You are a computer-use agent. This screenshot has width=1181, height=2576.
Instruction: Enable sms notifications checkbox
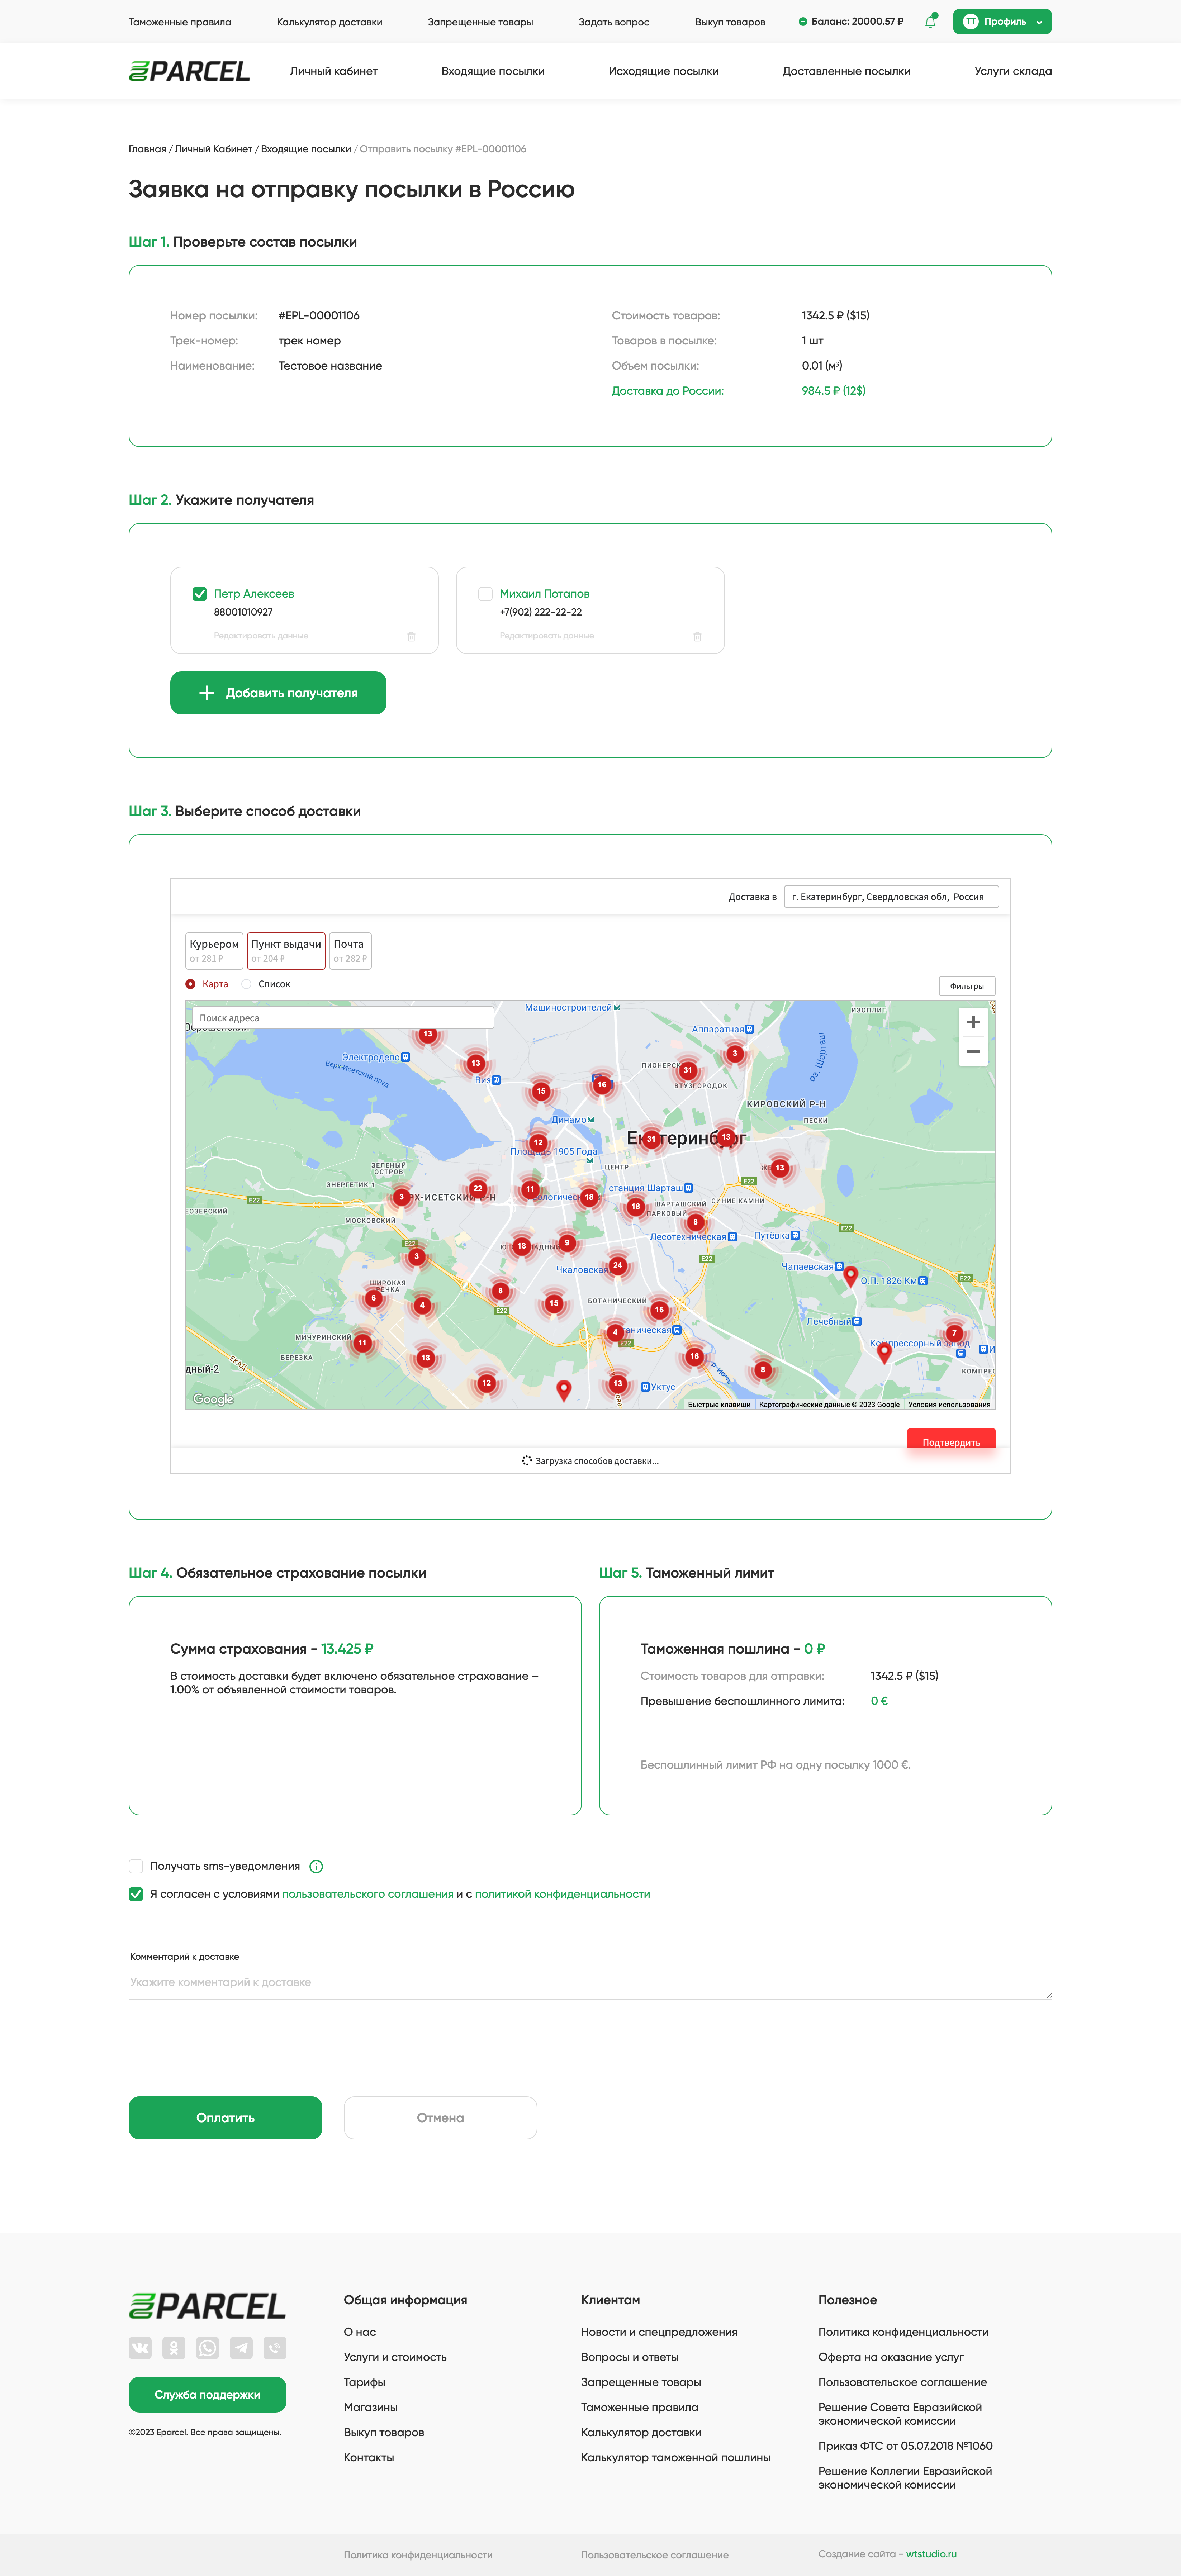[x=136, y=1866]
